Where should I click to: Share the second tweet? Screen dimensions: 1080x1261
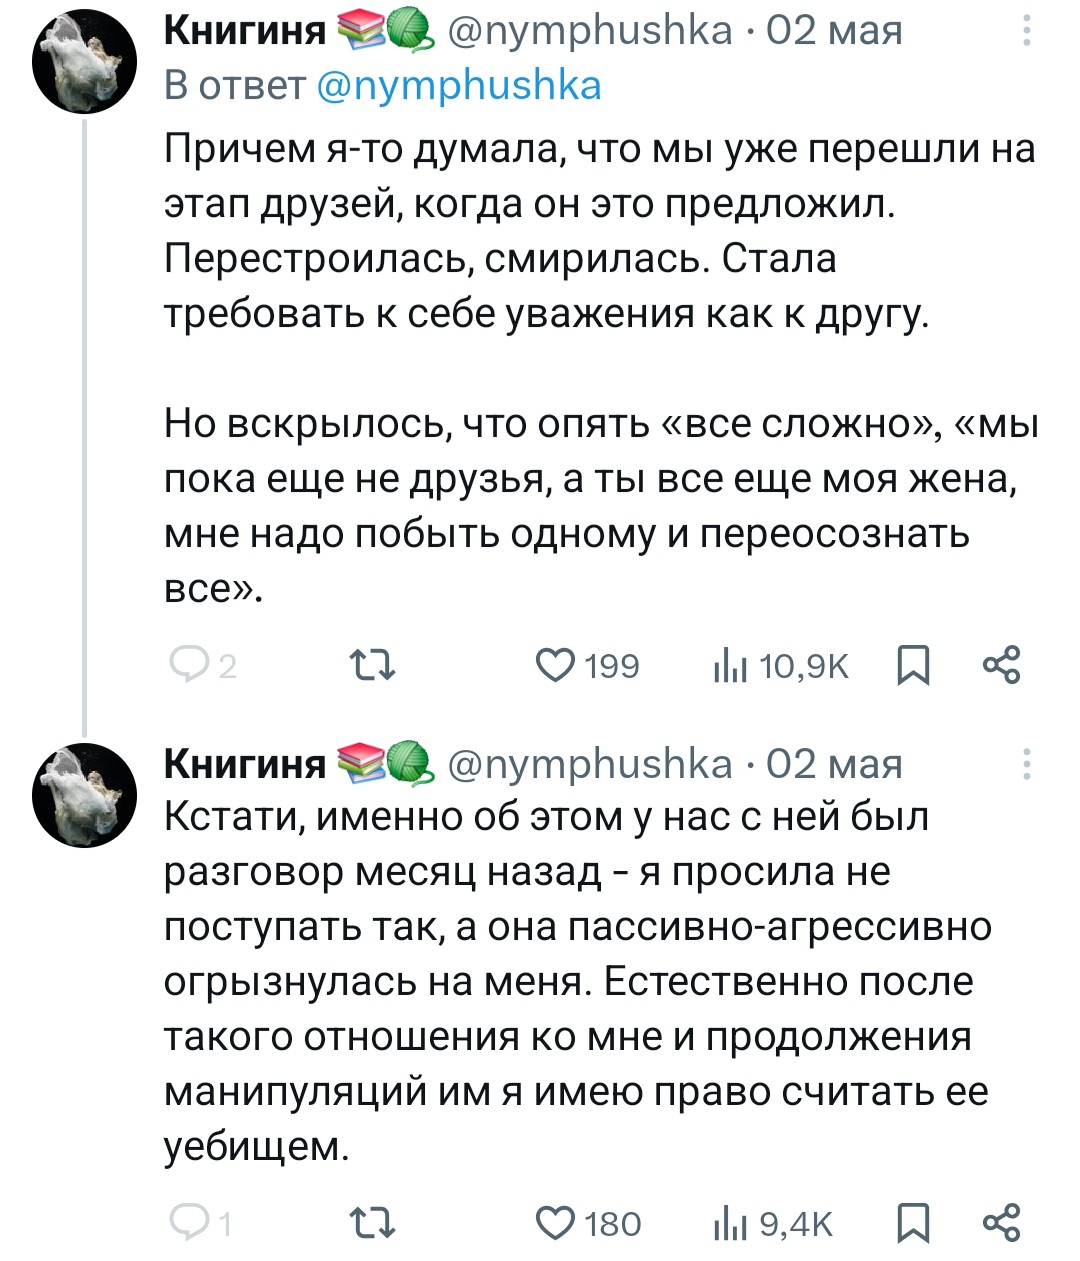pyautogui.click(x=1001, y=1222)
